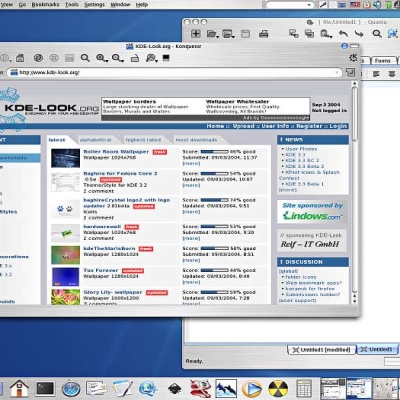Open the Tools menu
The width and height of the screenshot is (400, 400).
pyautogui.click(x=72, y=5)
